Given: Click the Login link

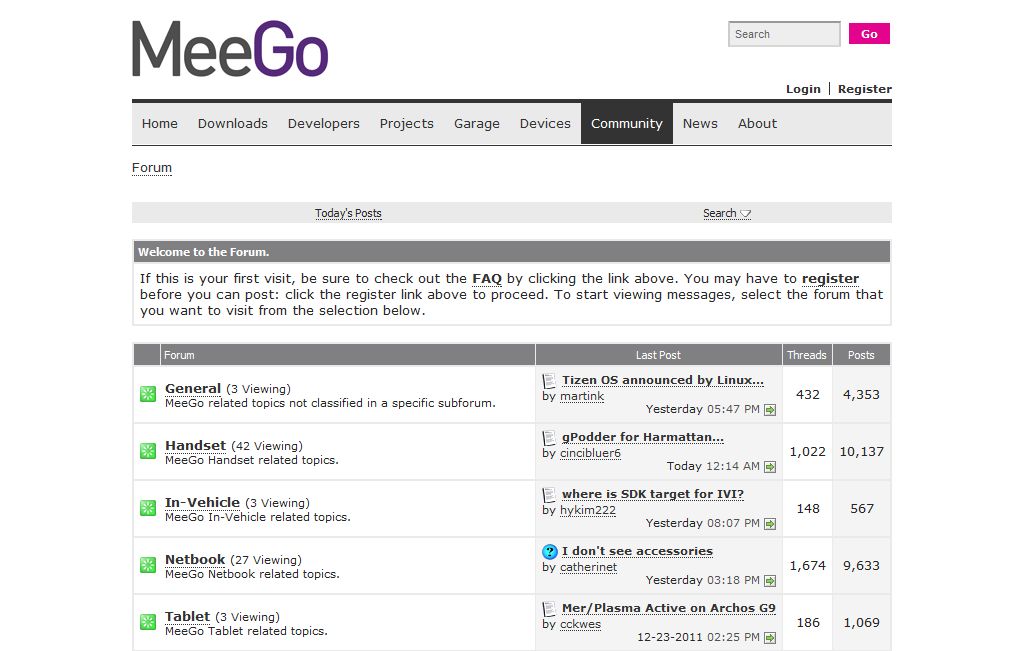Looking at the screenshot, I should pos(803,89).
